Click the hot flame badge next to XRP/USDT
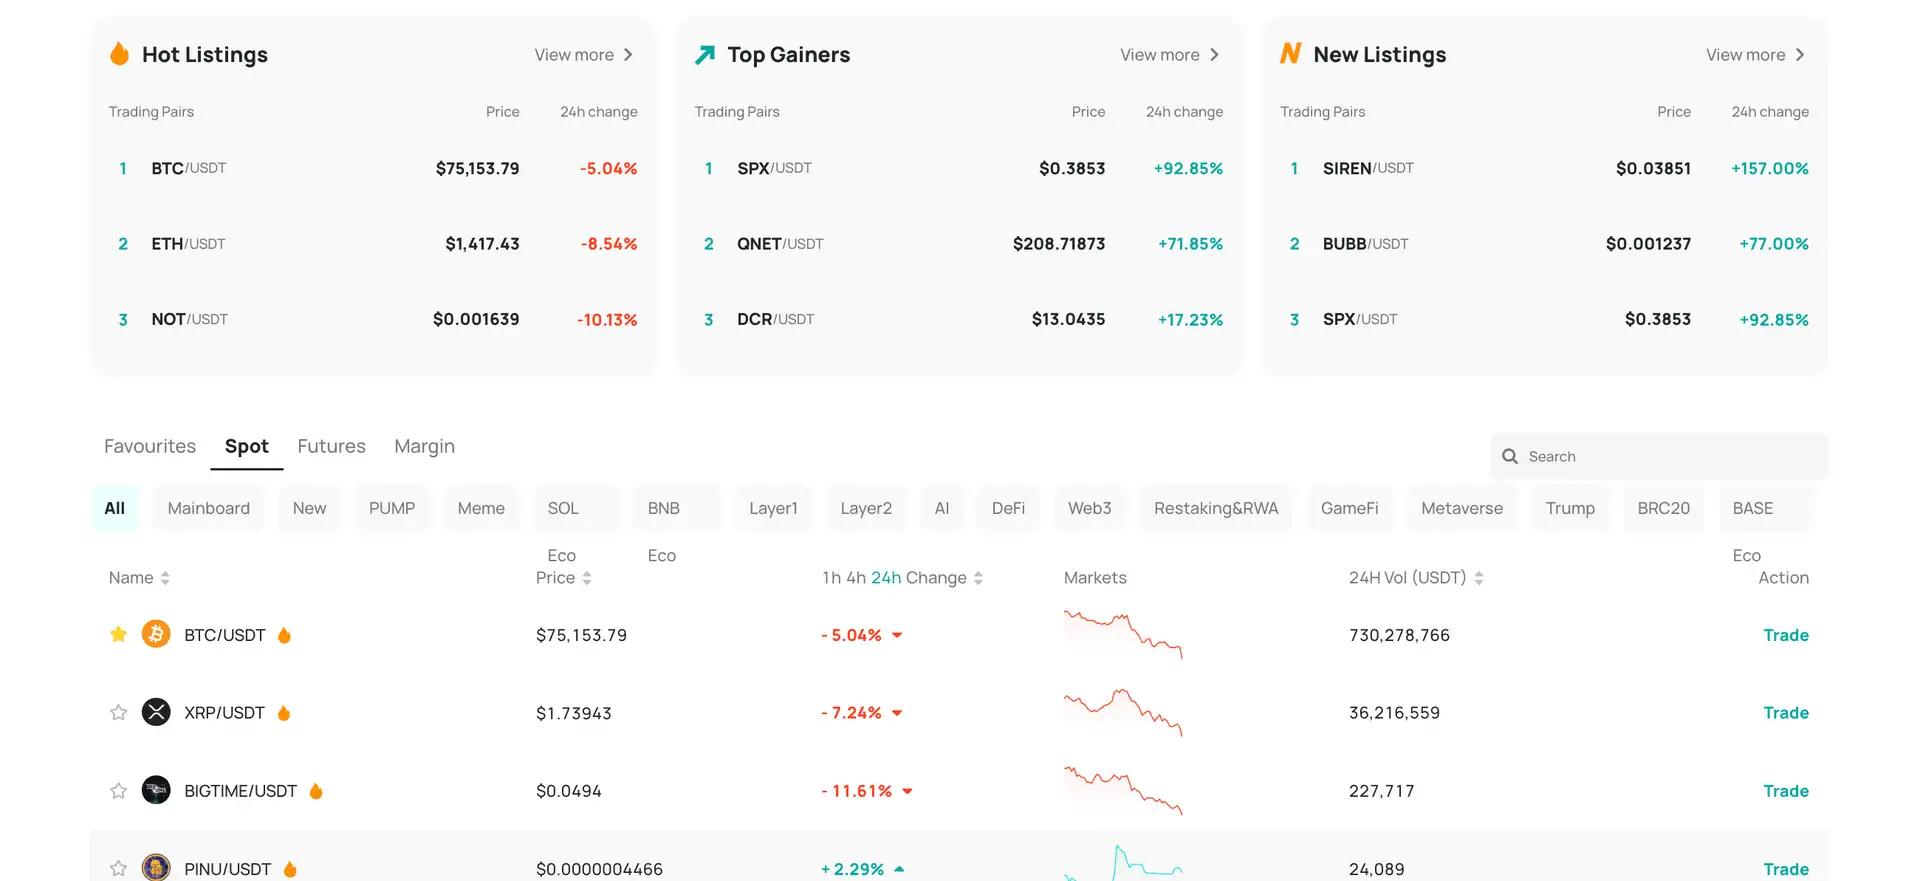The image size is (1920, 881). click(284, 713)
